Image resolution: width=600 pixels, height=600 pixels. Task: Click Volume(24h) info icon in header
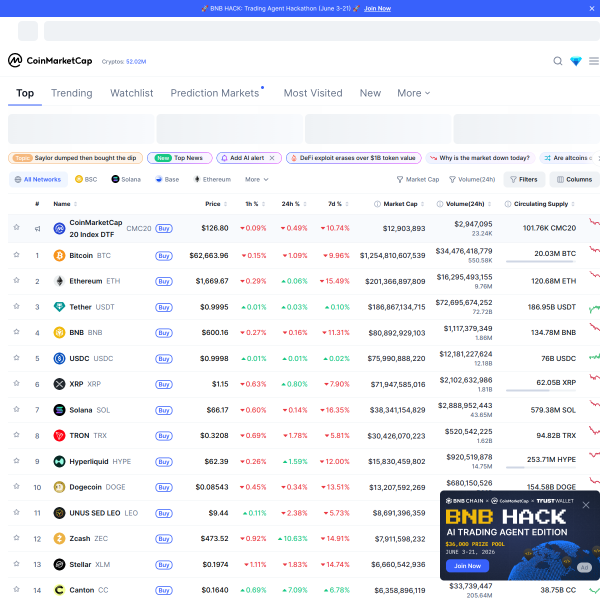[440, 204]
